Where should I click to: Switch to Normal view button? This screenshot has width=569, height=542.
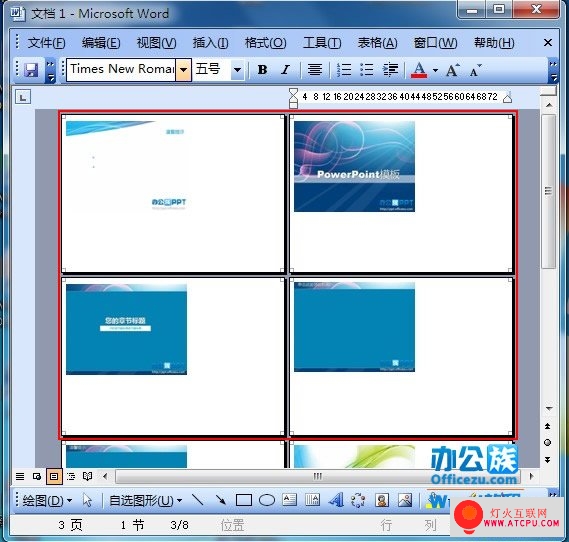(x=20, y=476)
